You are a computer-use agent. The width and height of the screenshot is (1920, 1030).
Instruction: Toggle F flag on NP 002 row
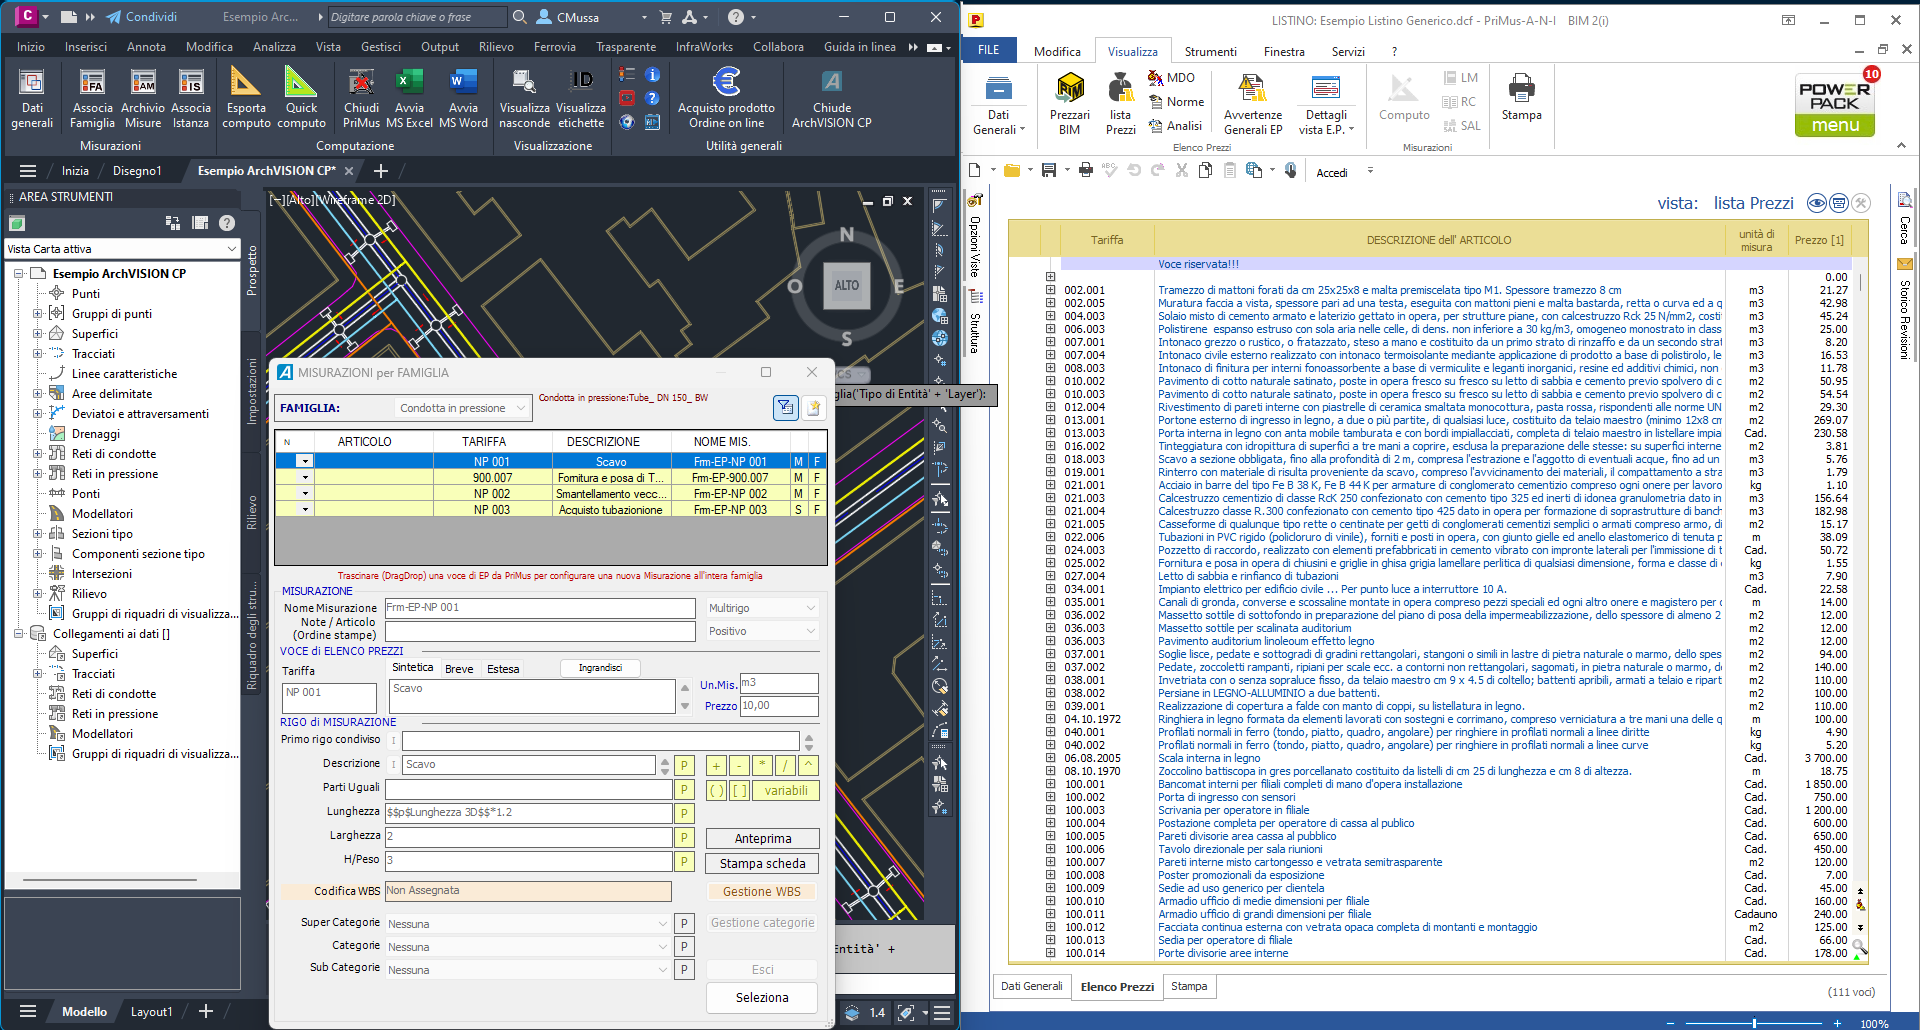pyautogui.click(x=817, y=494)
